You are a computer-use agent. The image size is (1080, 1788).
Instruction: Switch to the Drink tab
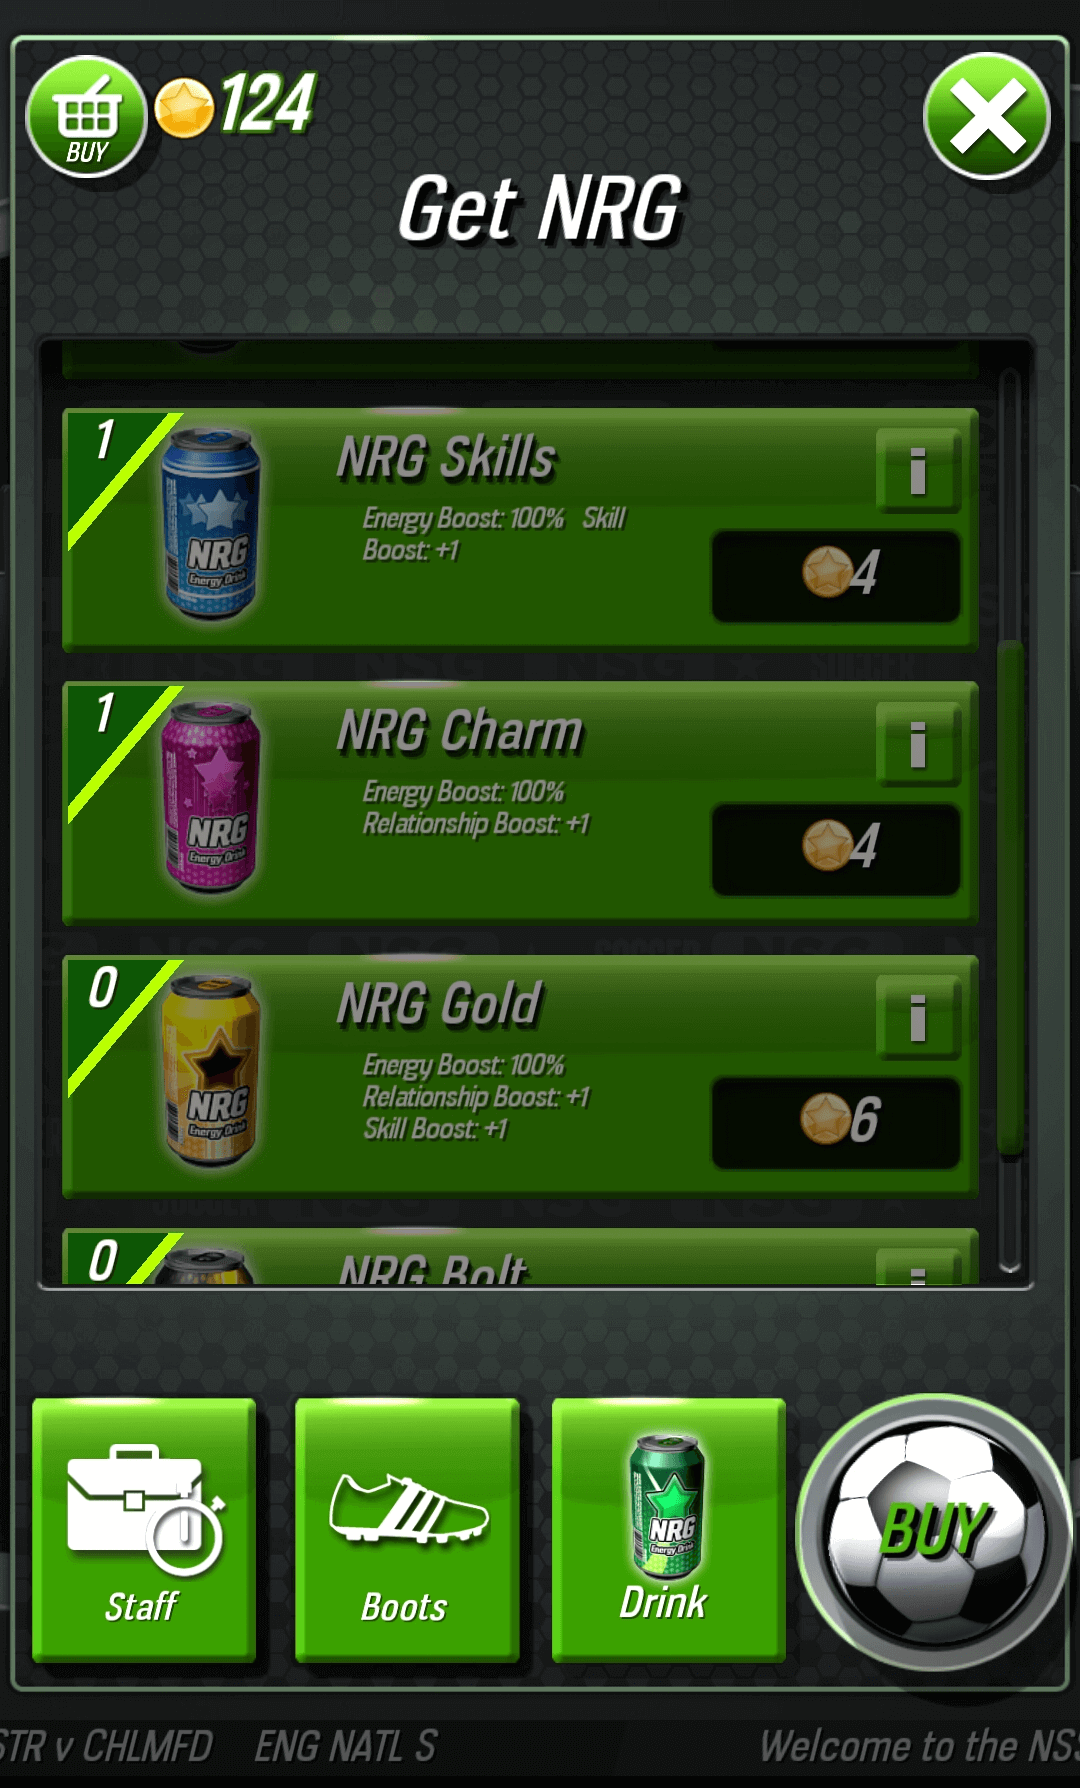tap(669, 1530)
